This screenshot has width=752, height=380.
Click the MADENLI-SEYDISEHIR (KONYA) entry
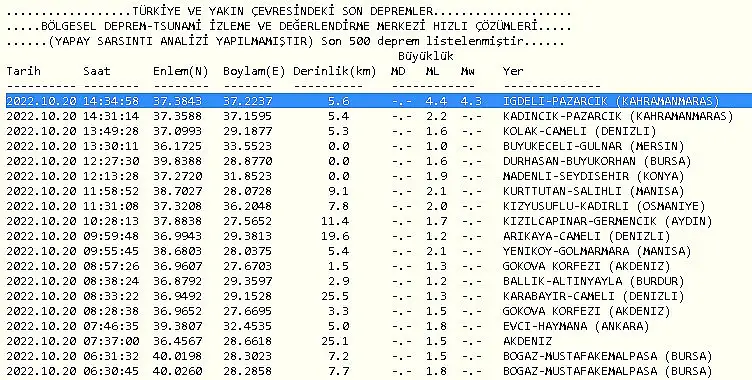click(594, 176)
